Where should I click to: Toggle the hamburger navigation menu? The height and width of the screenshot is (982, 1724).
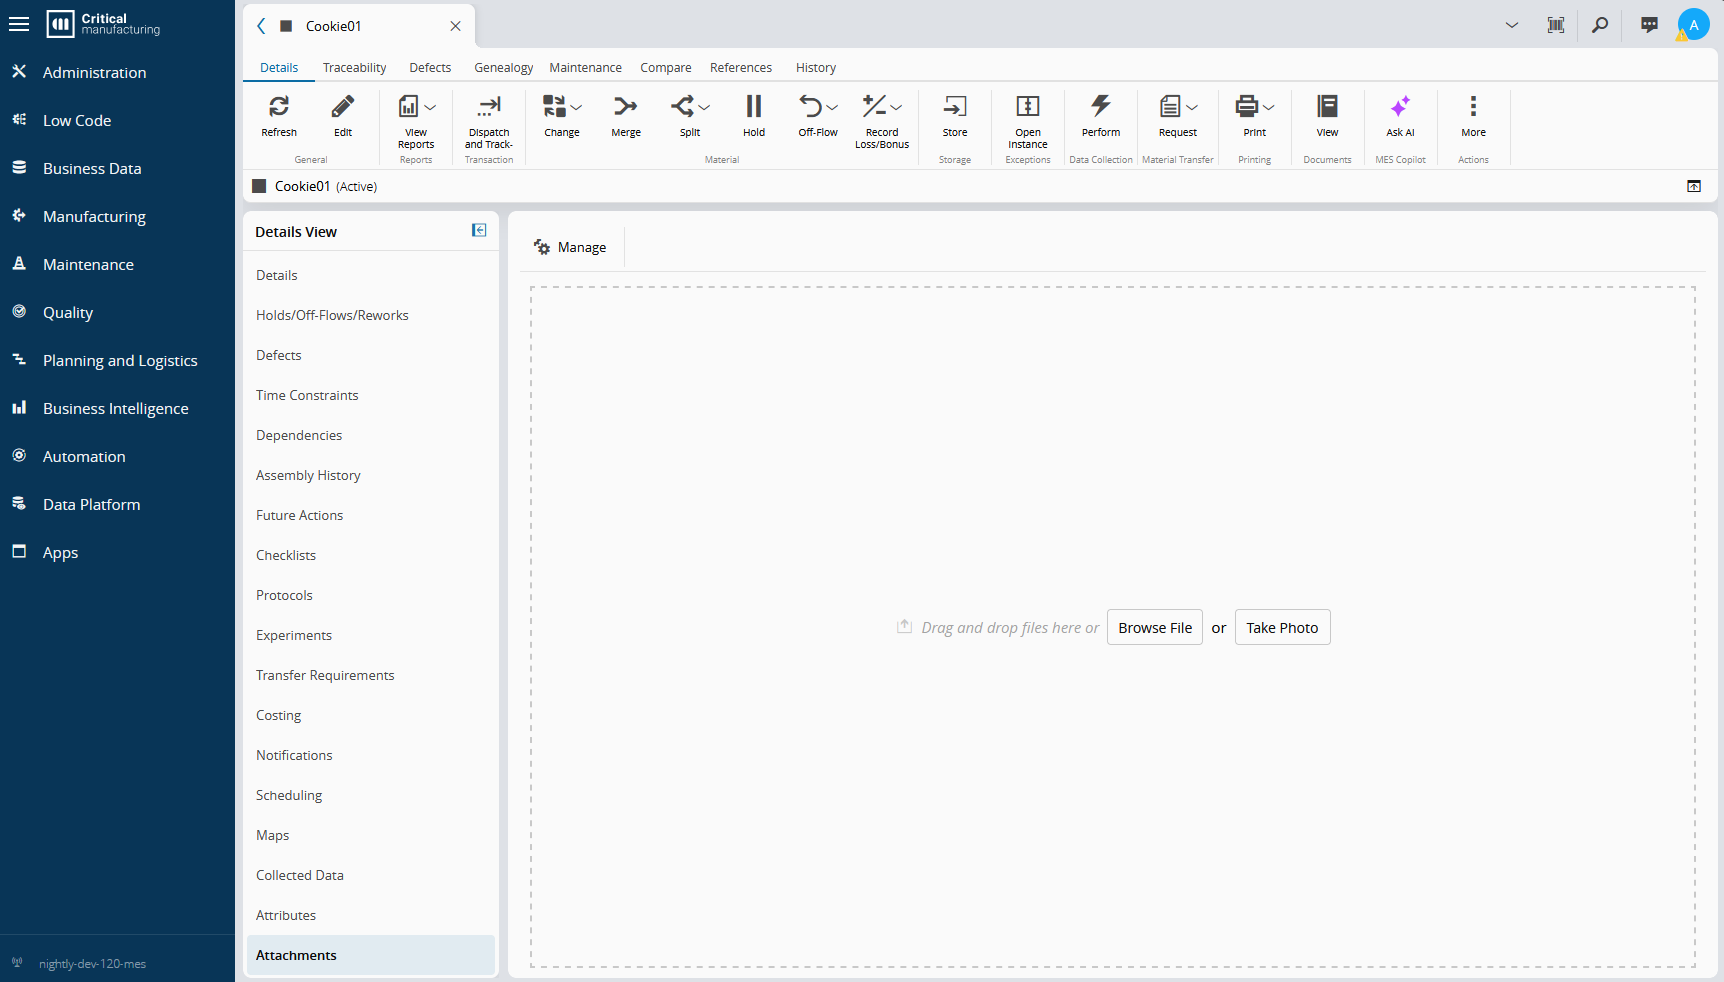click(x=19, y=24)
